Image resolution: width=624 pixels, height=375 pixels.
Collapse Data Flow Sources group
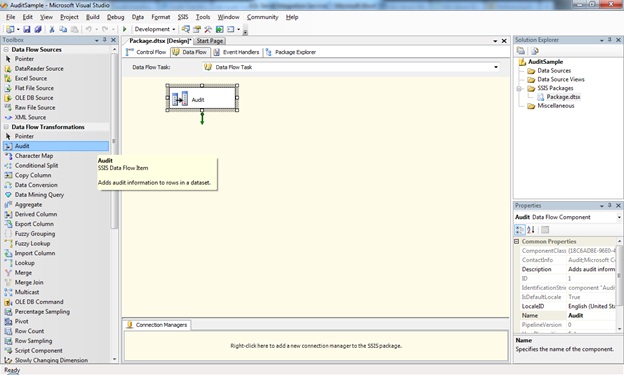(6, 49)
